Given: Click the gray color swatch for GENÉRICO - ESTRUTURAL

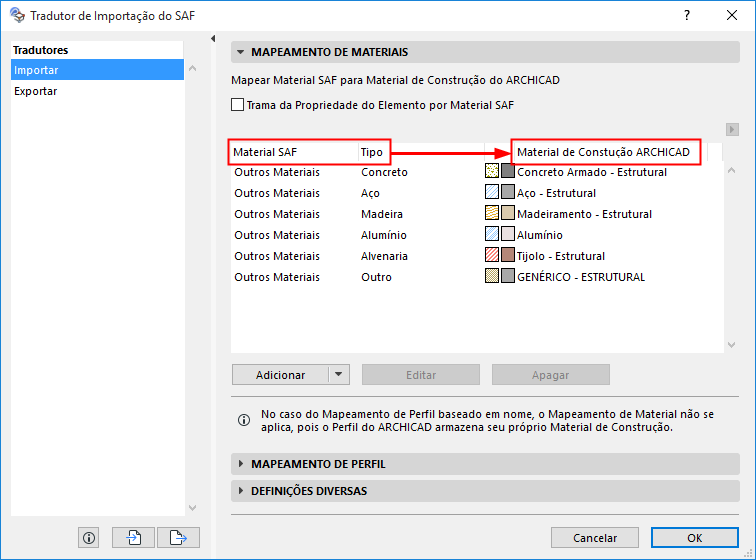Looking at the screenshot, I should (x=508, y=276).
